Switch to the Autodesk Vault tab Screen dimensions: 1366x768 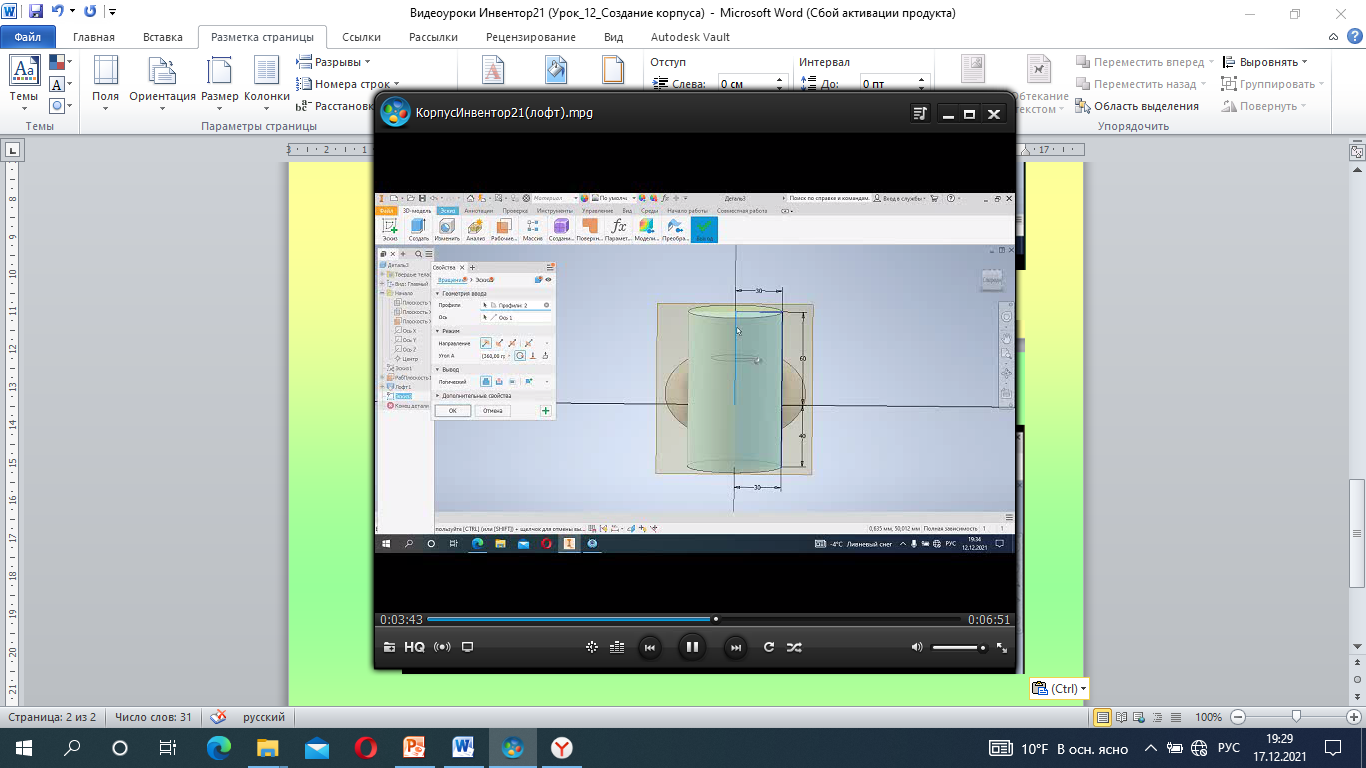coord(690,37)
